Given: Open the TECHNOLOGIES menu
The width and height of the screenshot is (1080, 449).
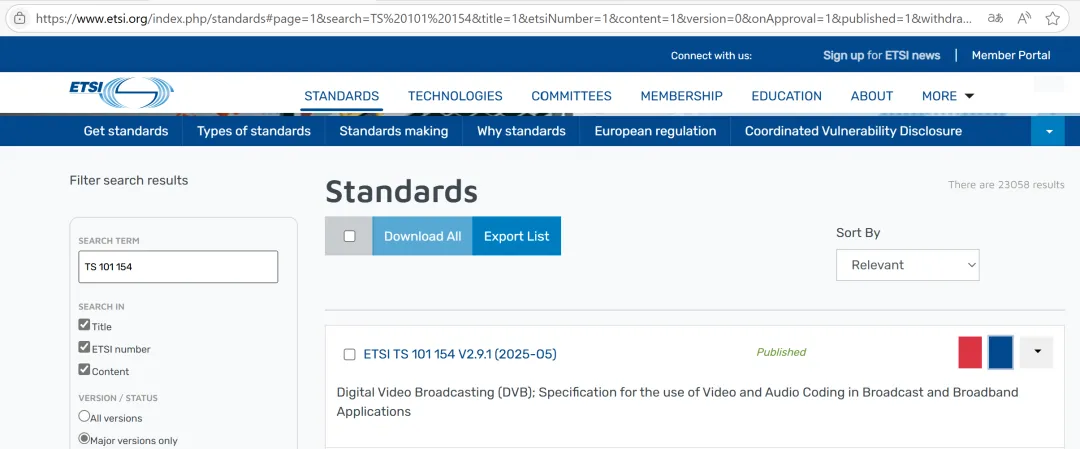Looking at the screenshot, I should tap(455, 96).
